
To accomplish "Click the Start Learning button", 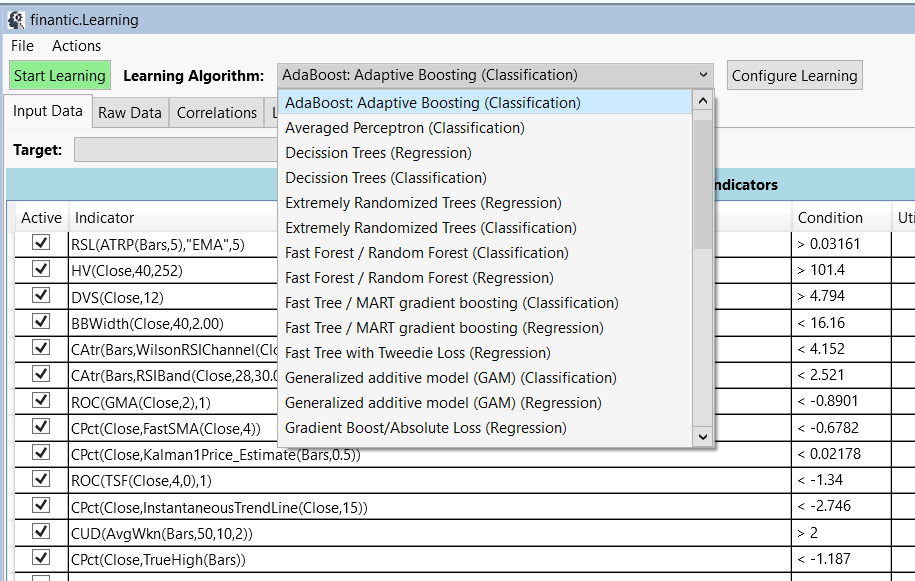I will [60, 76].
